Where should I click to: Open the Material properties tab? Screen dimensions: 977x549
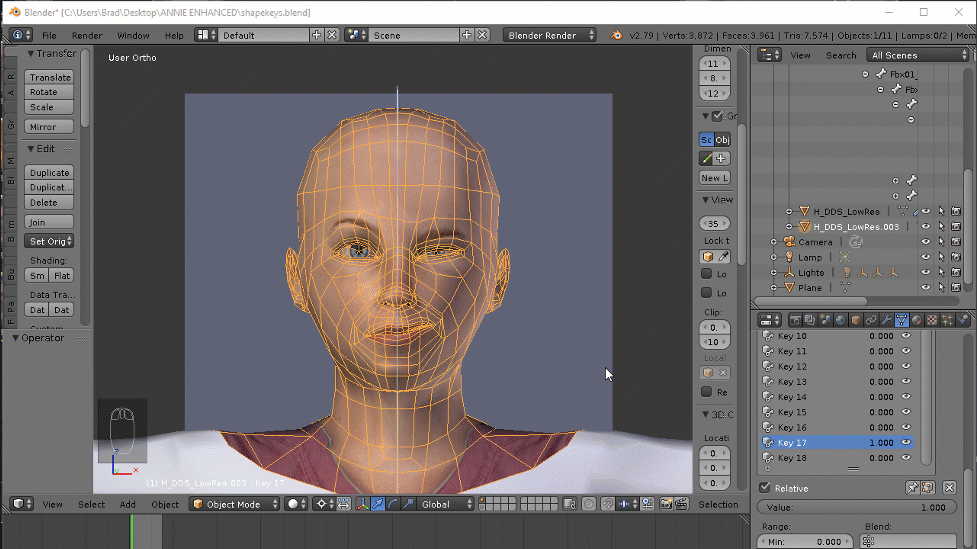pyautogui.click(x=916, y=320)
